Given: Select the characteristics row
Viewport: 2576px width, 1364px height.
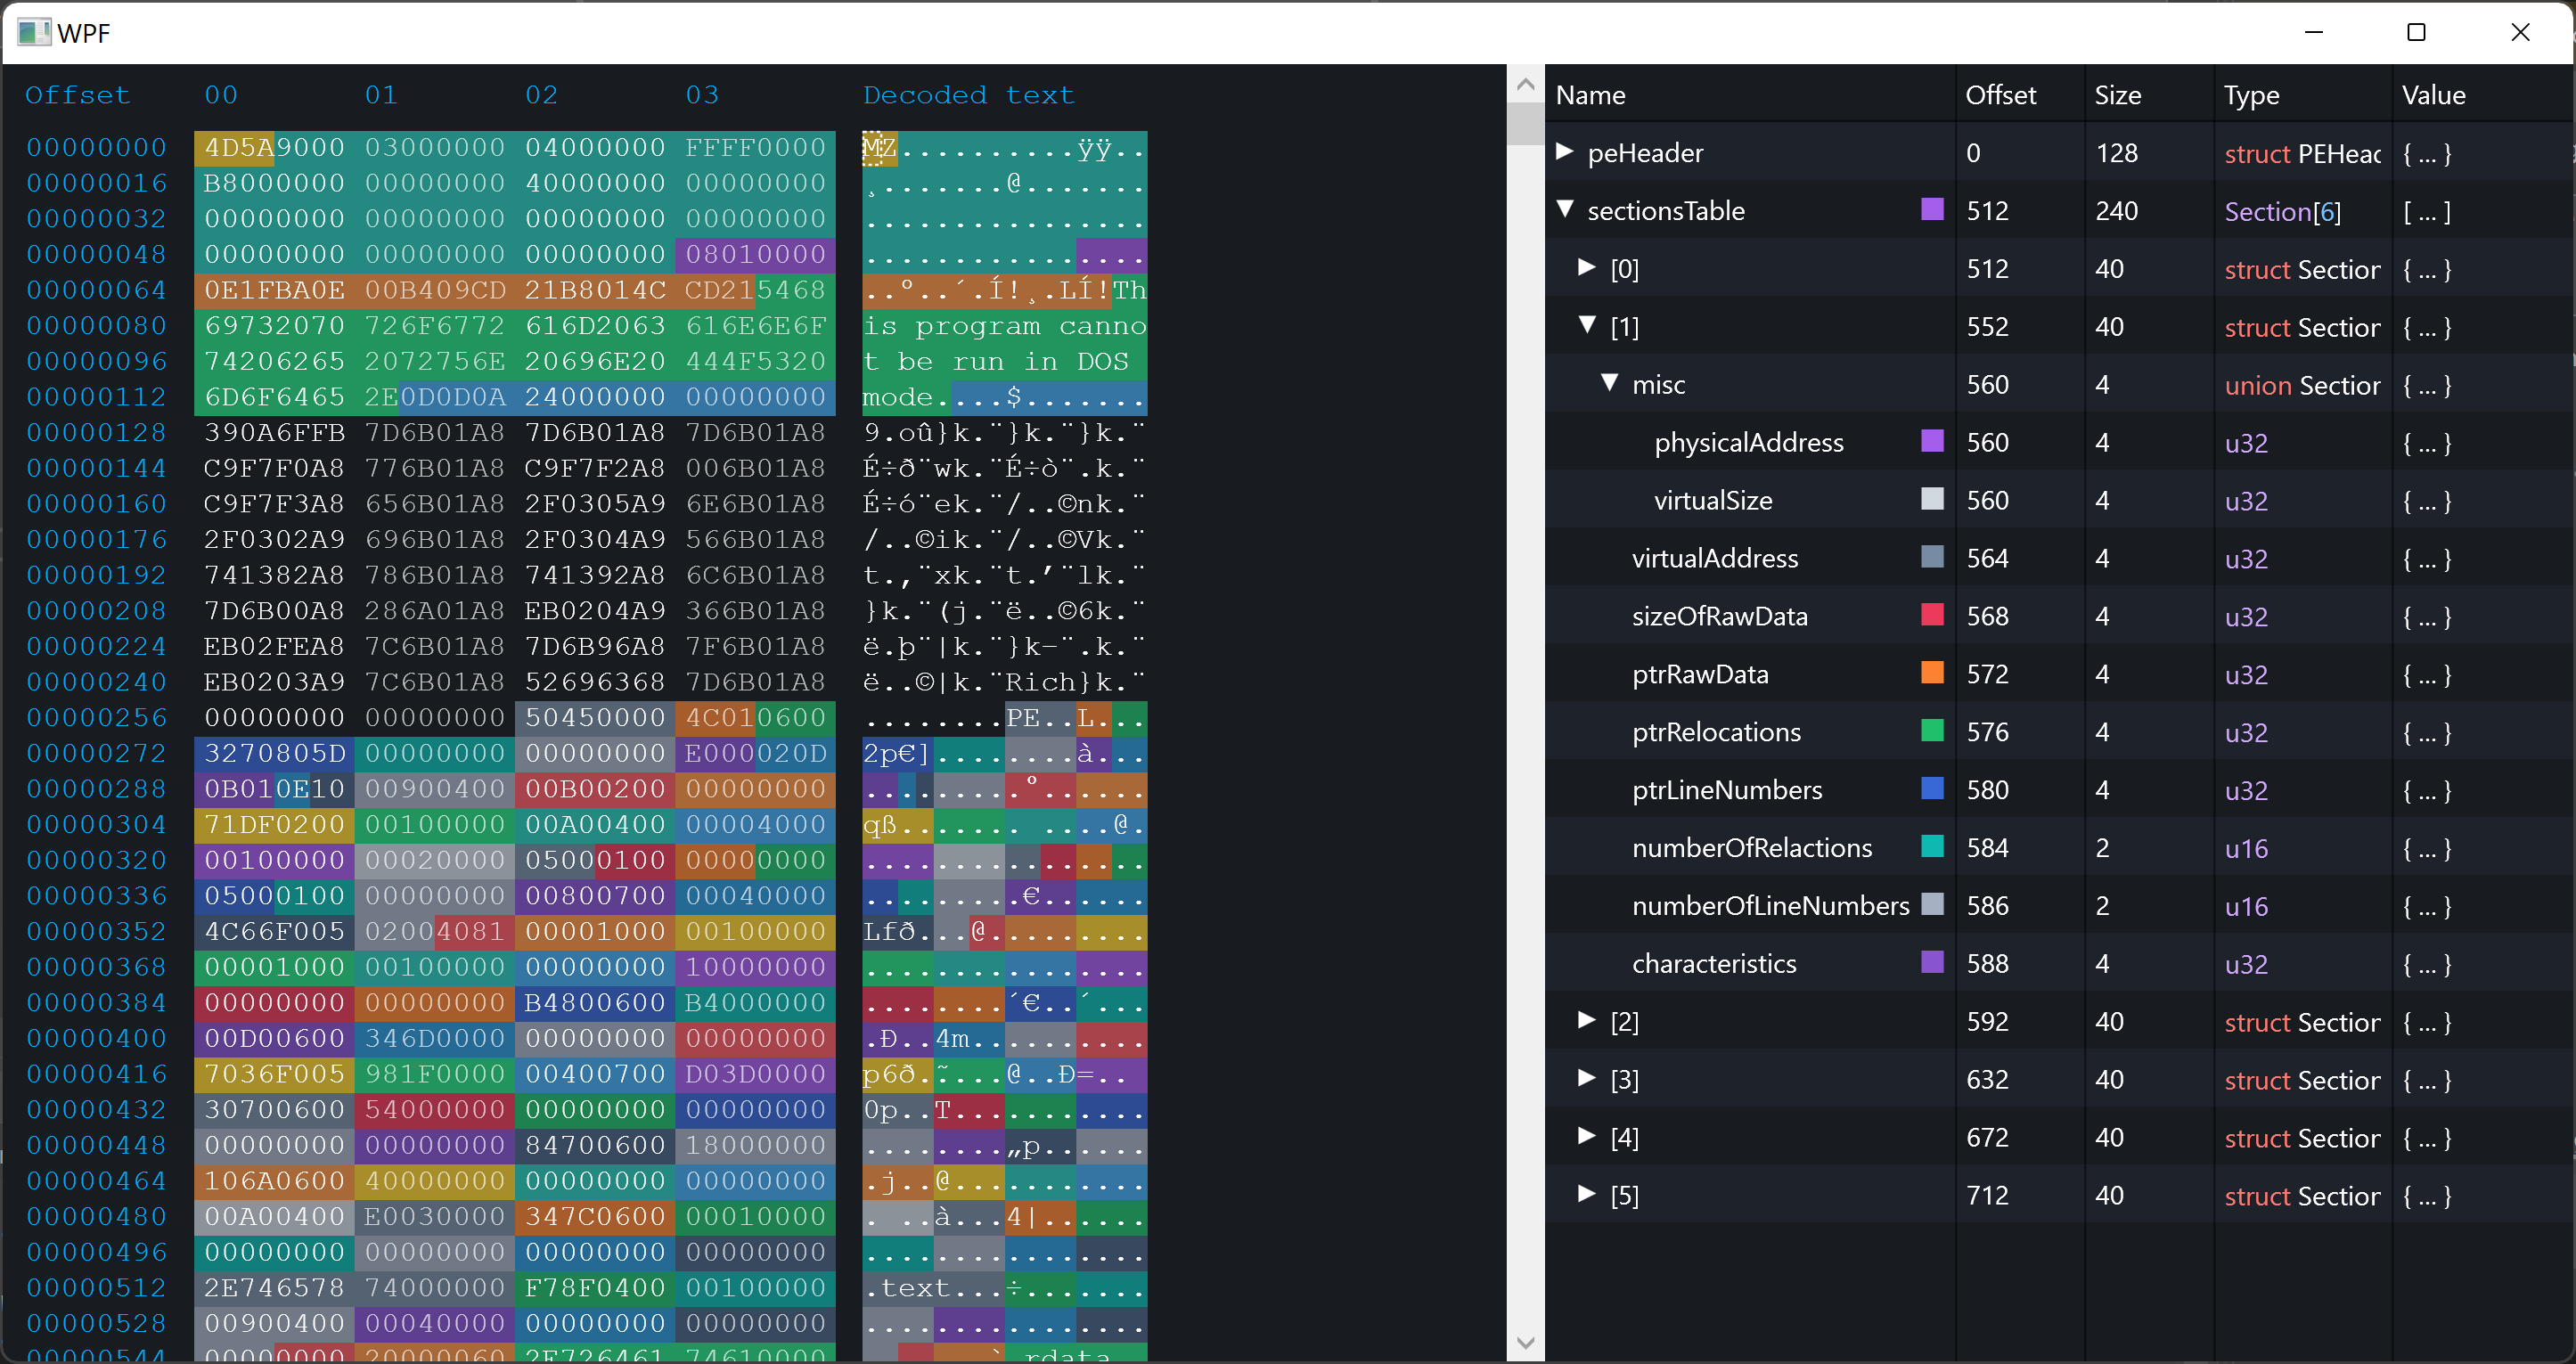Looking at the screenshot, I should pos(1714,964).
